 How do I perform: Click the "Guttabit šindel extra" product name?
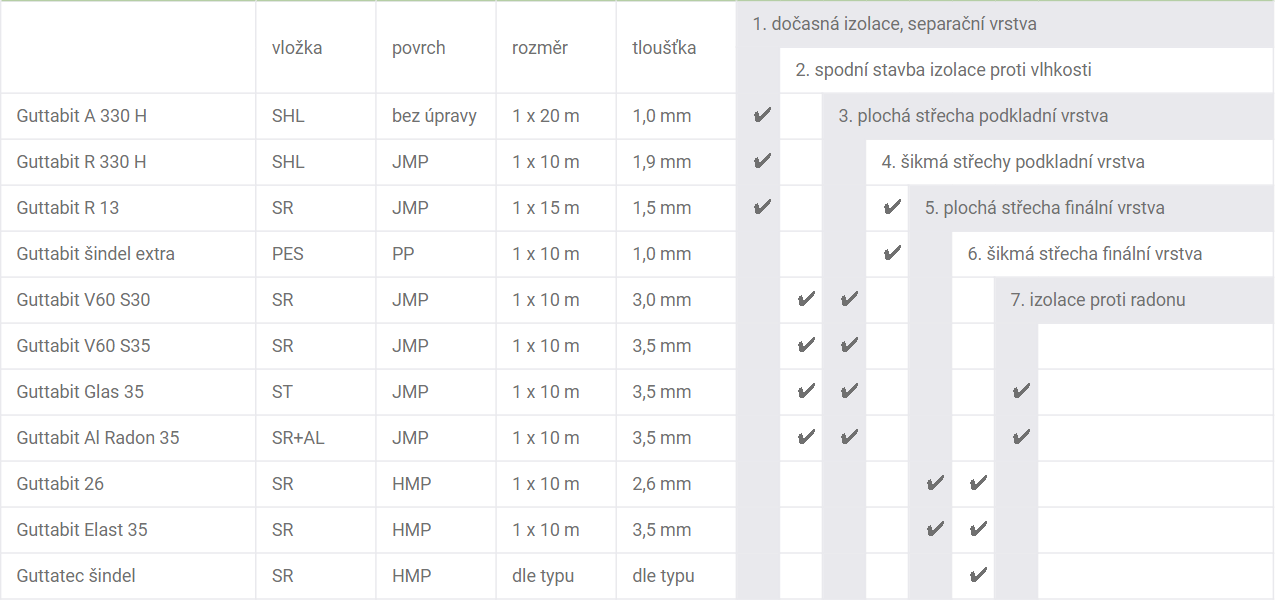pos(95,254)
